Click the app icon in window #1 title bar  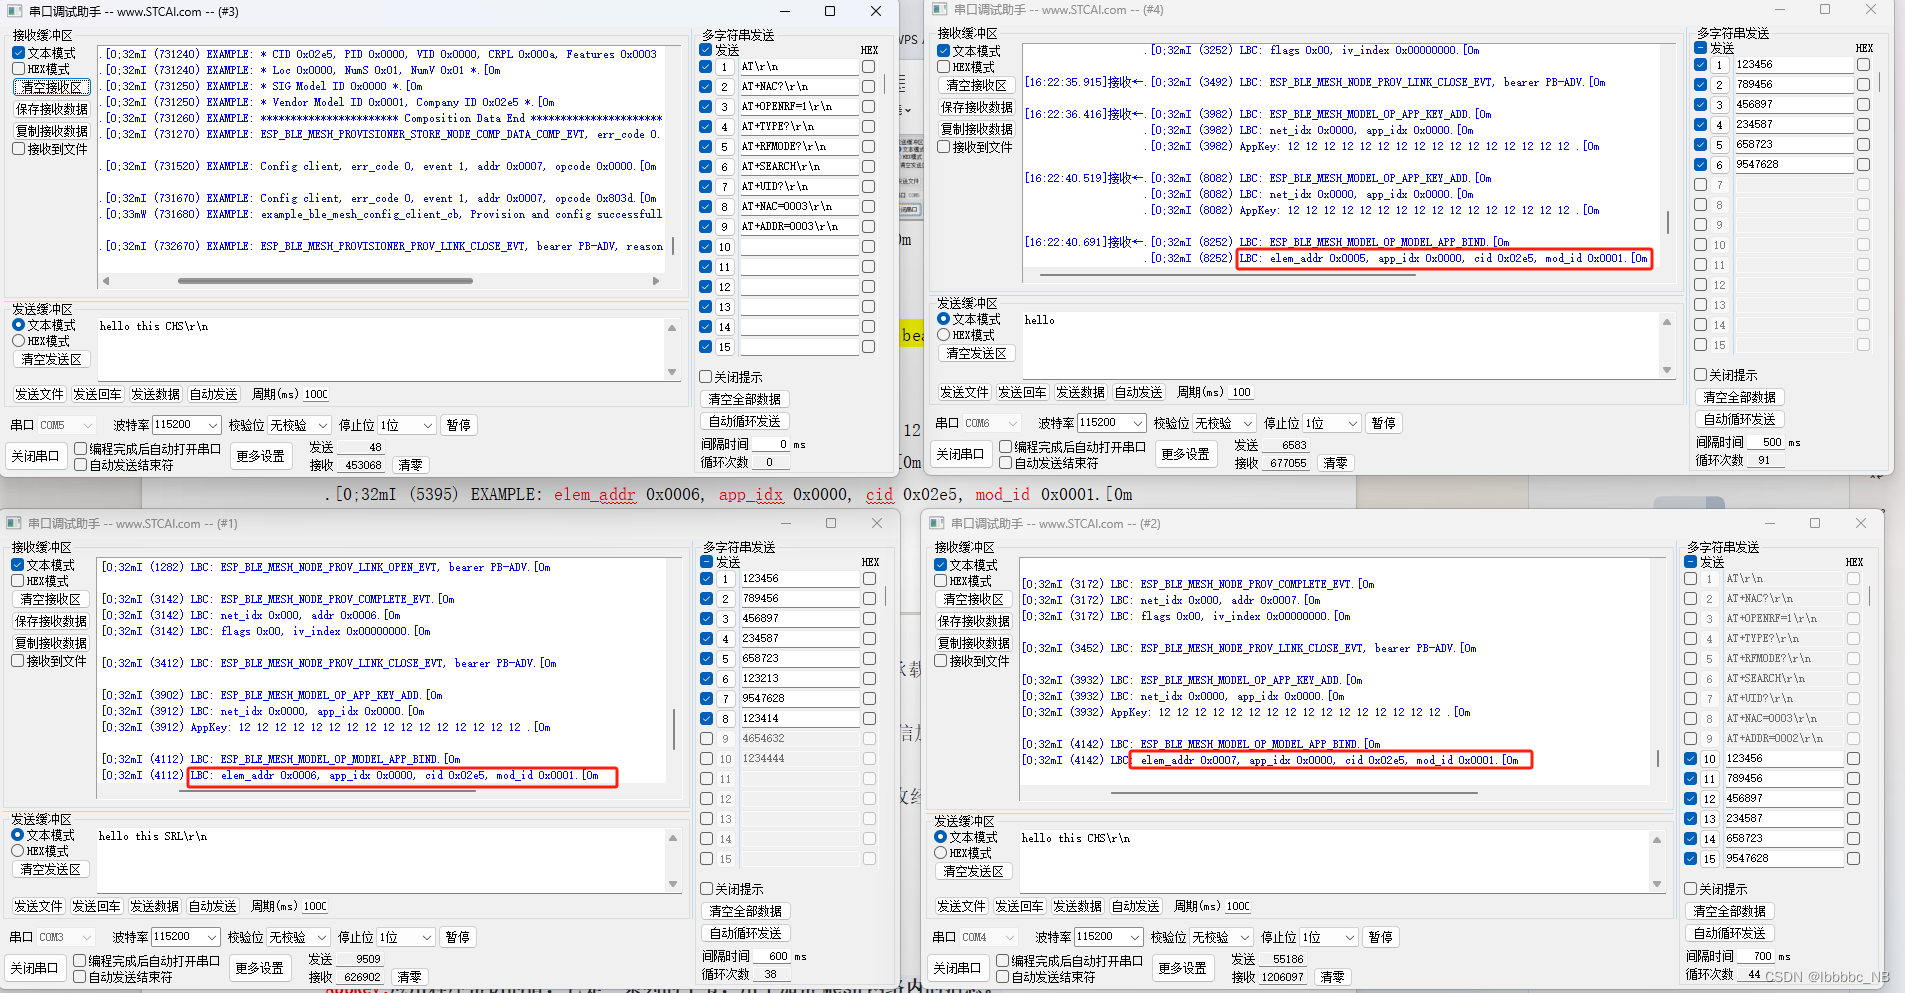[x=14, y=523]
